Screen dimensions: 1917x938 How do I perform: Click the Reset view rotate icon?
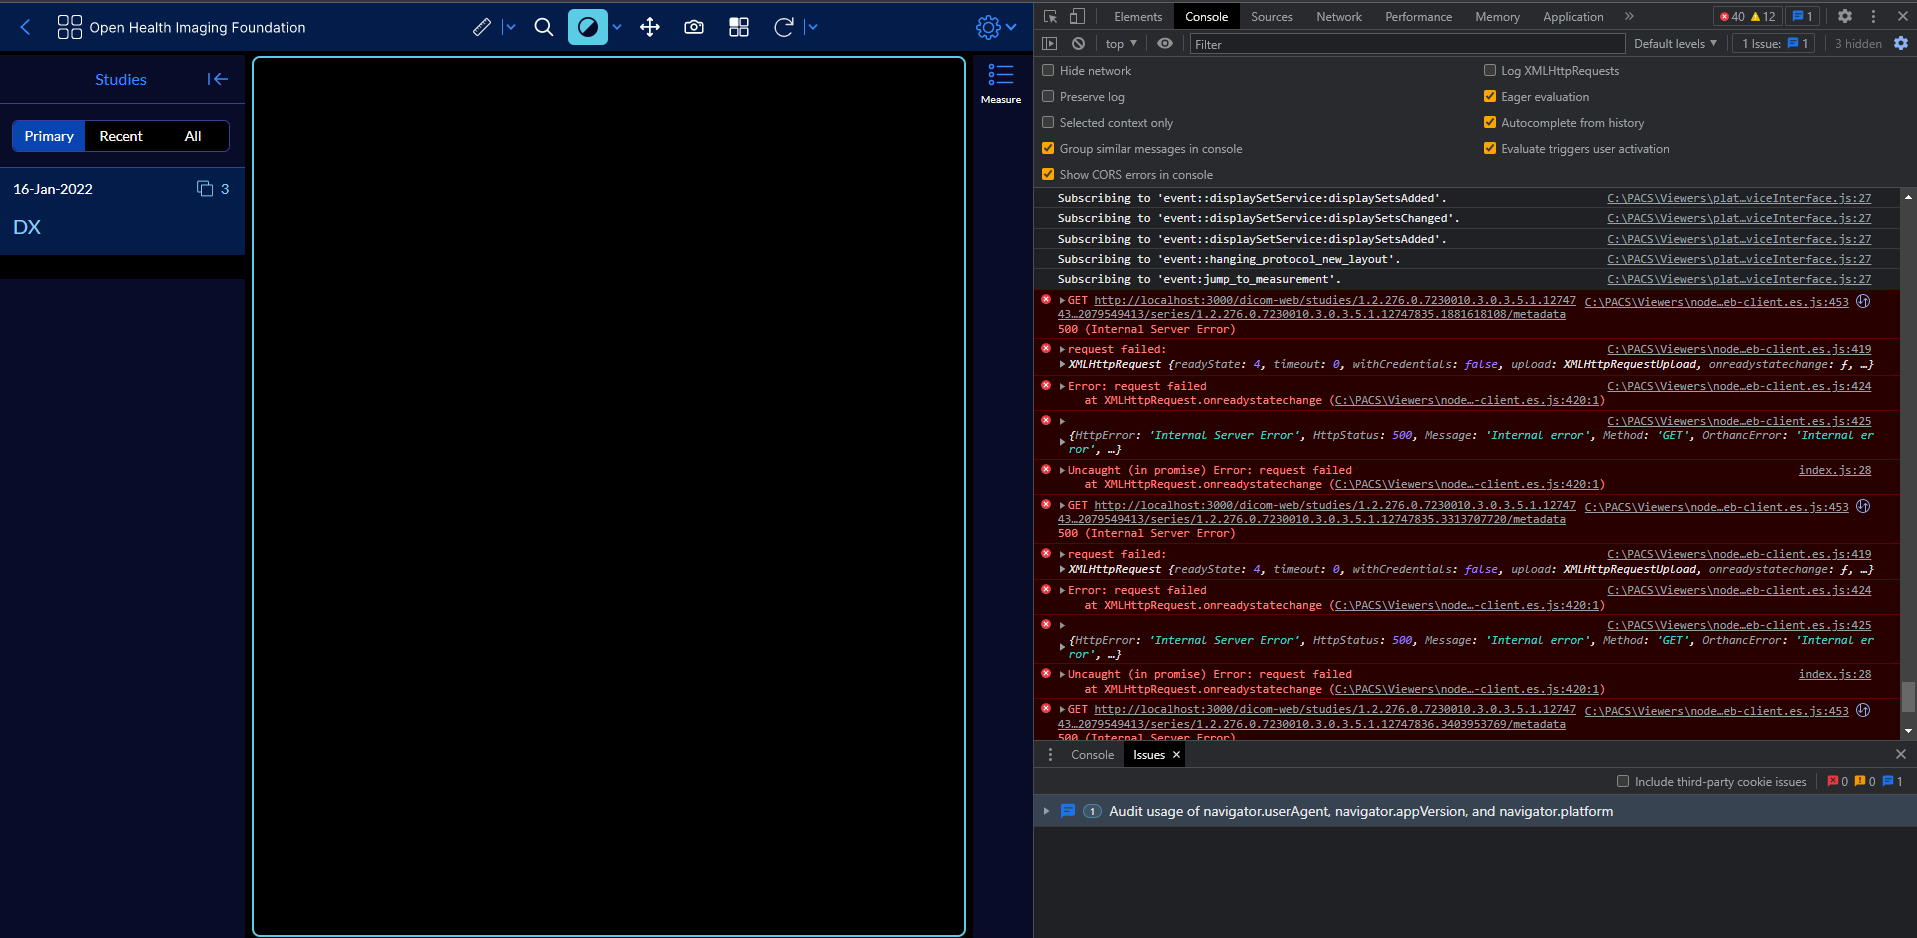pos(784,27)
